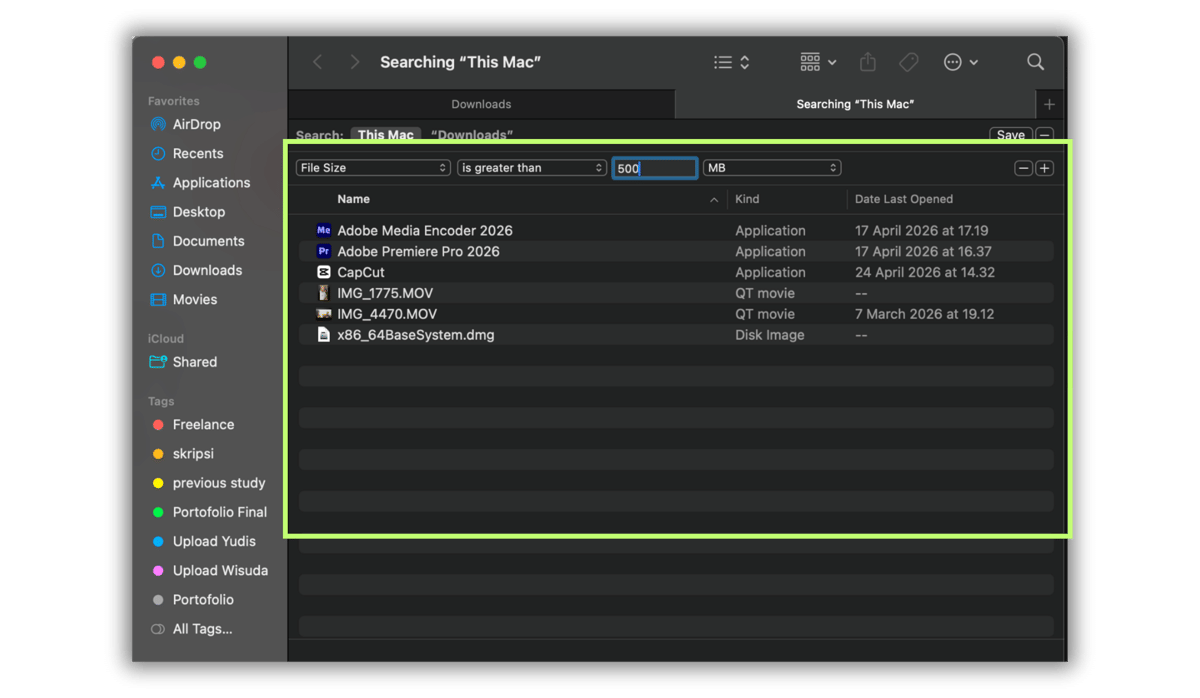This screenshot has width=1200, height=698.
Task: Switch to the Downloads tab
Action: pyautogui.click(x=480, y=103)
